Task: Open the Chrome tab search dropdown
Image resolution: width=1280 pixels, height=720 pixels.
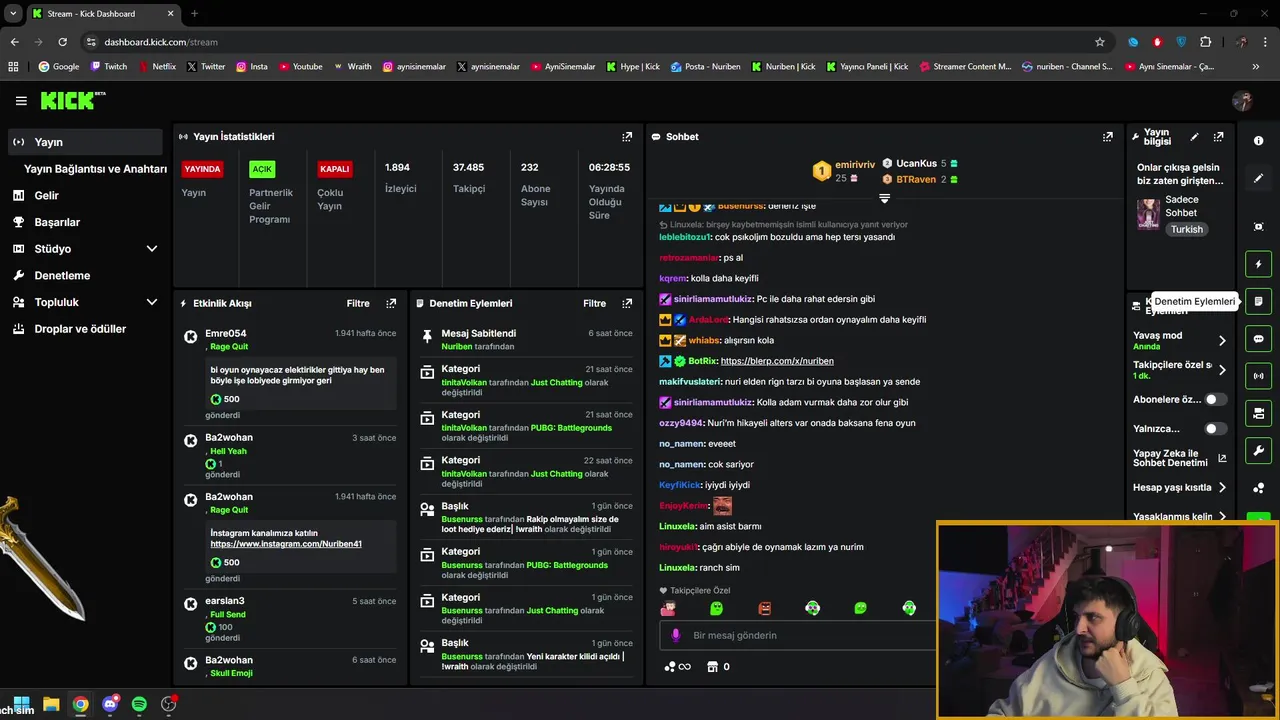Action: (13, 13)
